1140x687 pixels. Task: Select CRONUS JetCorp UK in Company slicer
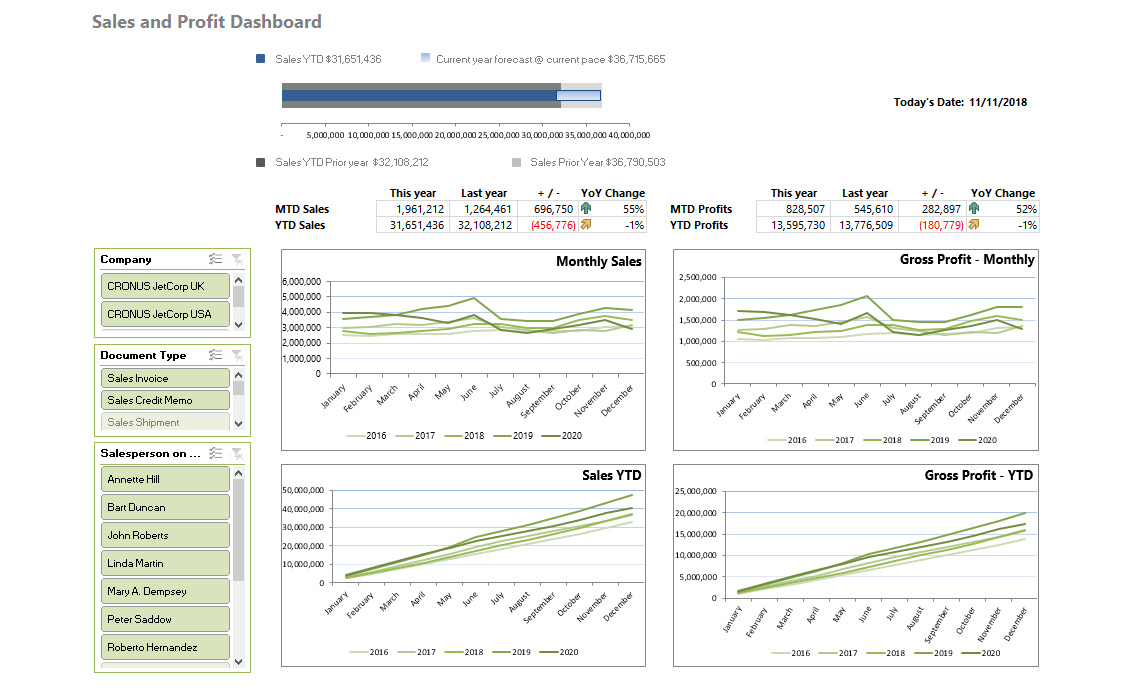[165, 286]
